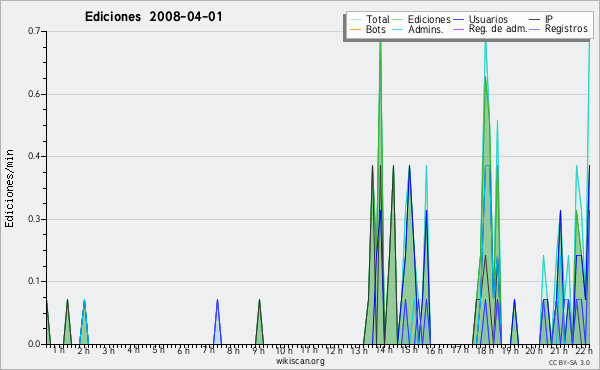Click the 'Total' legend label
Viewport: 600px width, 370px height.
pyautogui.click(x=377, y=19)
